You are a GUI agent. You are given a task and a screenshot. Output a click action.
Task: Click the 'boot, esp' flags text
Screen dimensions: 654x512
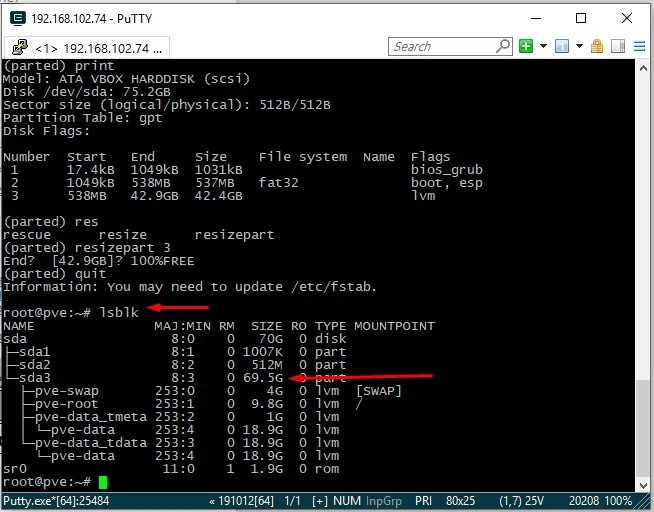click(x=447, y=183)
